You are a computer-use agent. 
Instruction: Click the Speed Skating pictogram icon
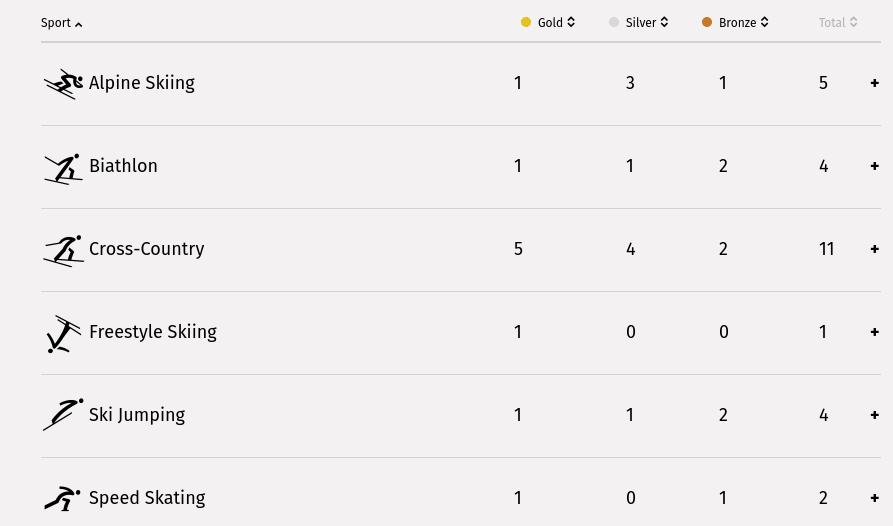point(63,498)
